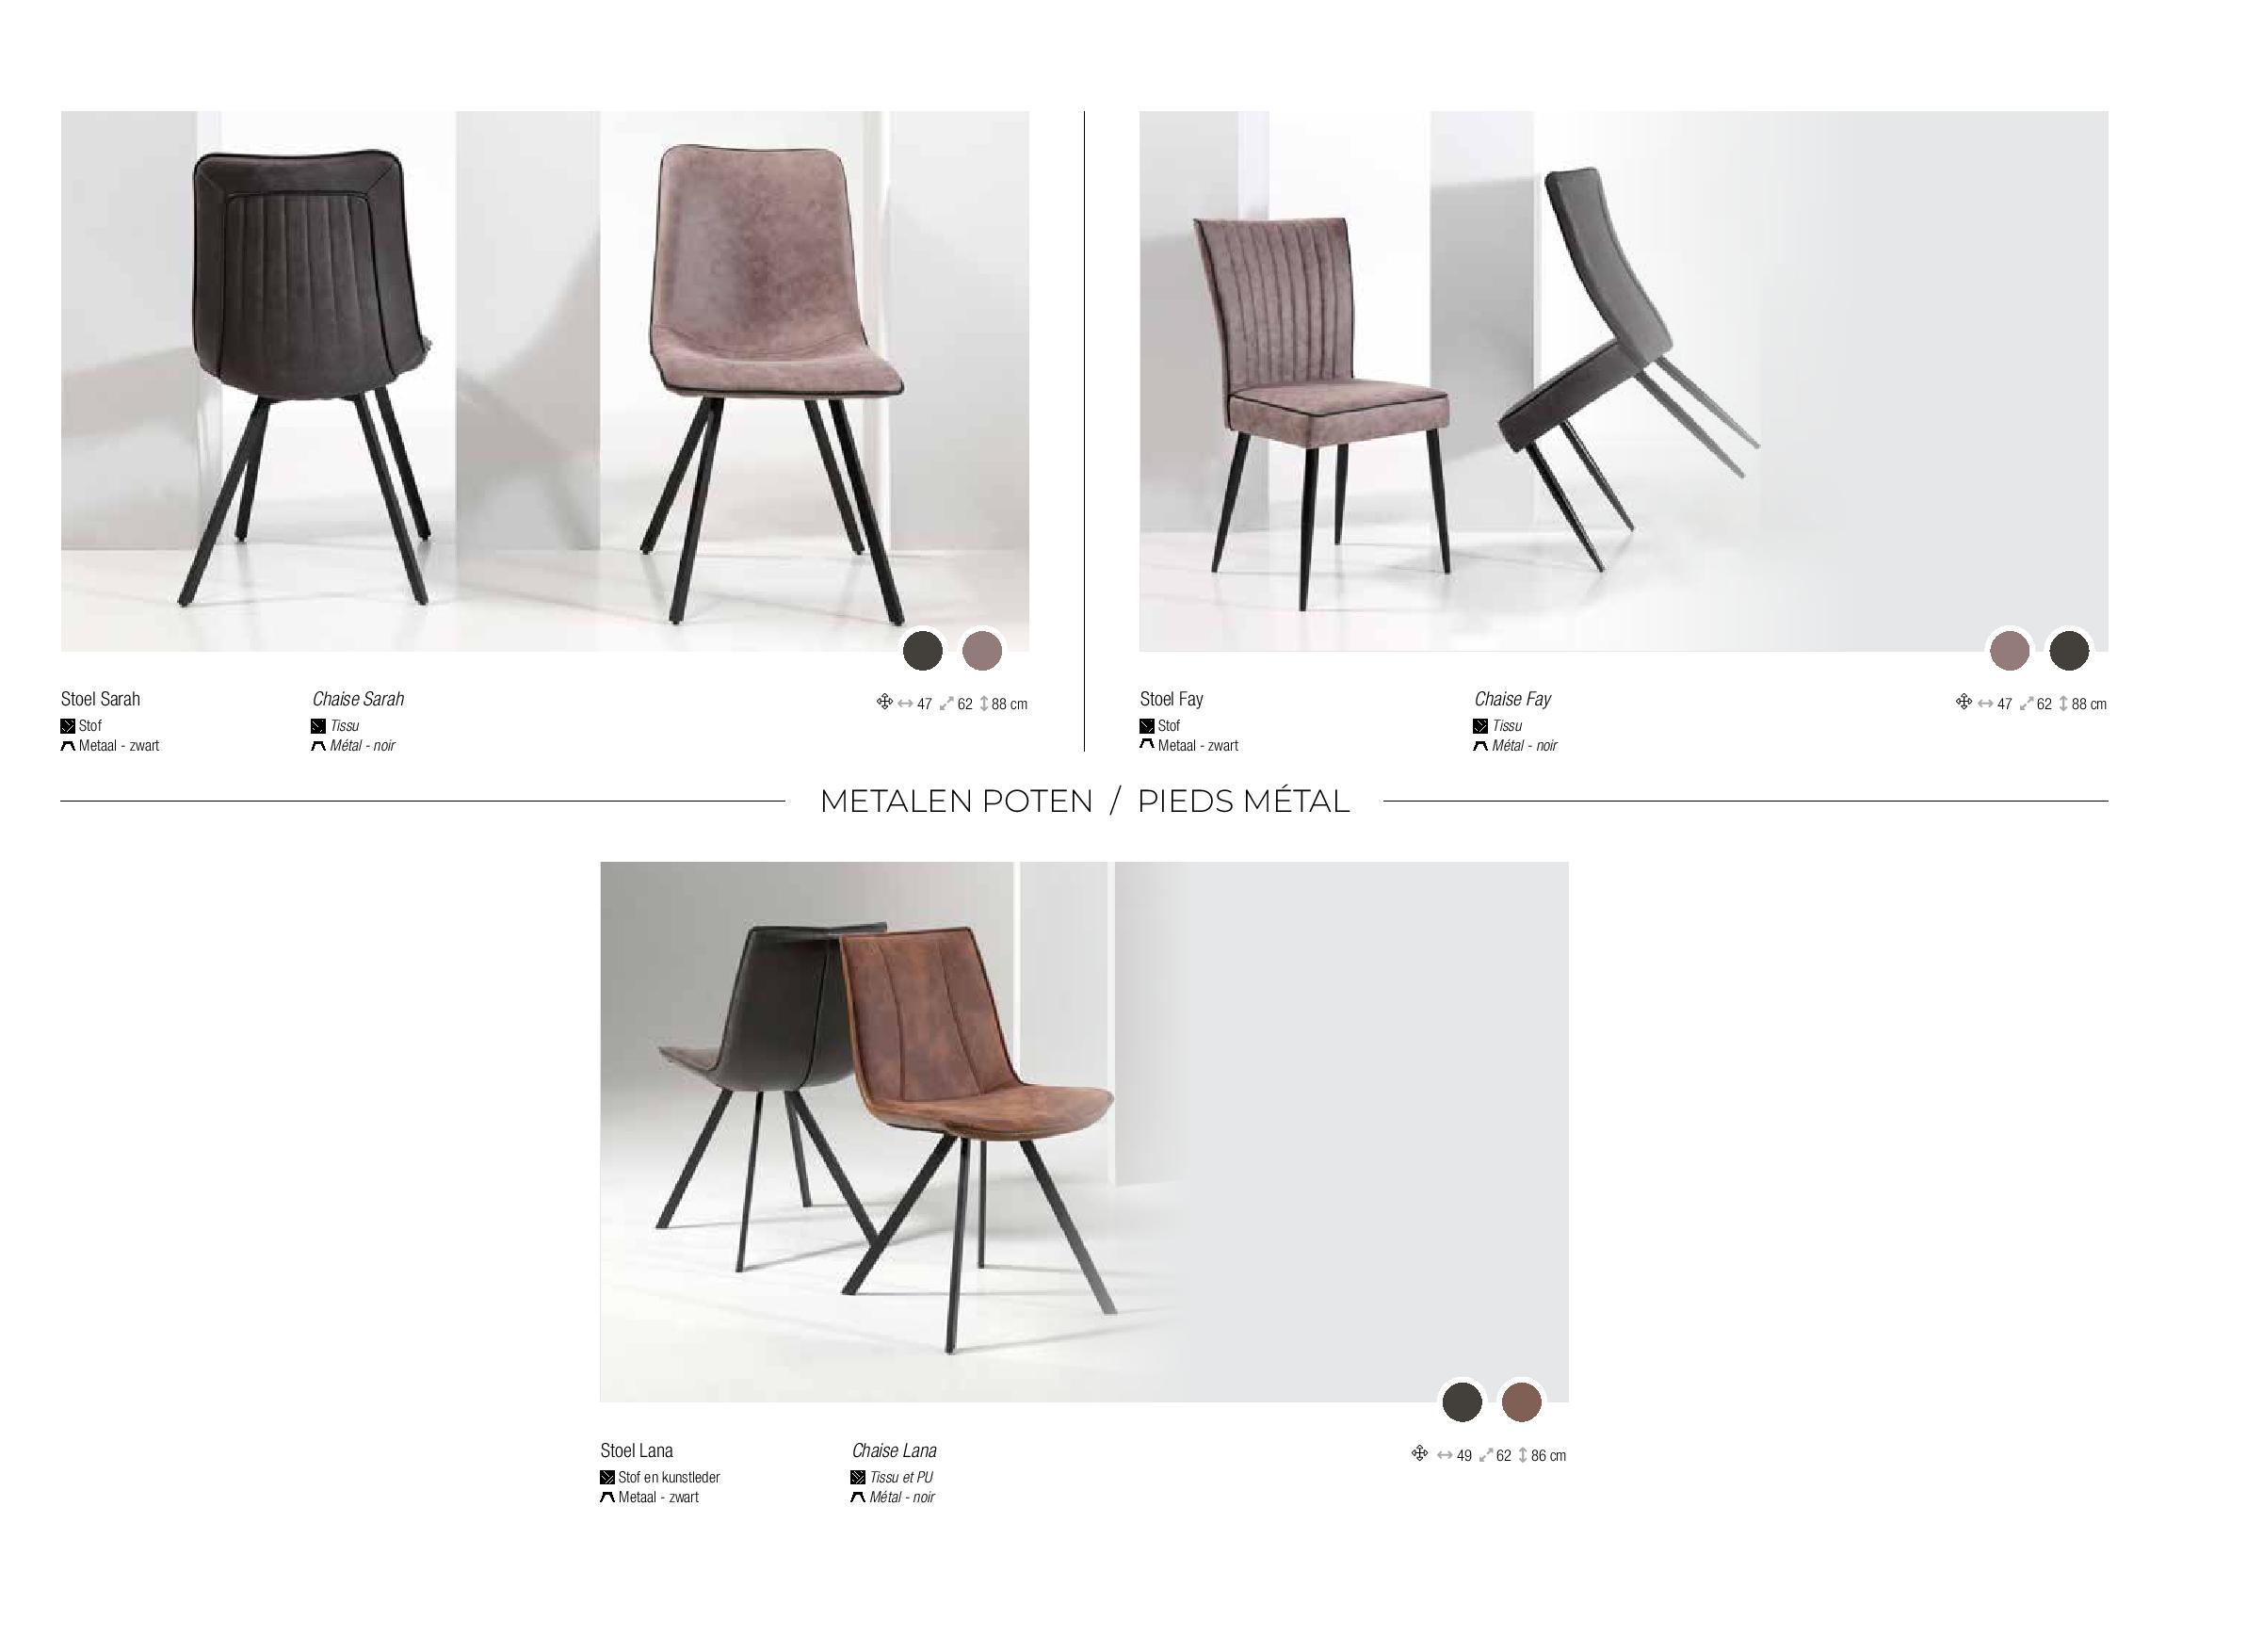The height and width of the screenshot is (1652, 2247).
Task: Click the dimensions icon beside Stoel Lana sizes
Action: point(1419,1453)
